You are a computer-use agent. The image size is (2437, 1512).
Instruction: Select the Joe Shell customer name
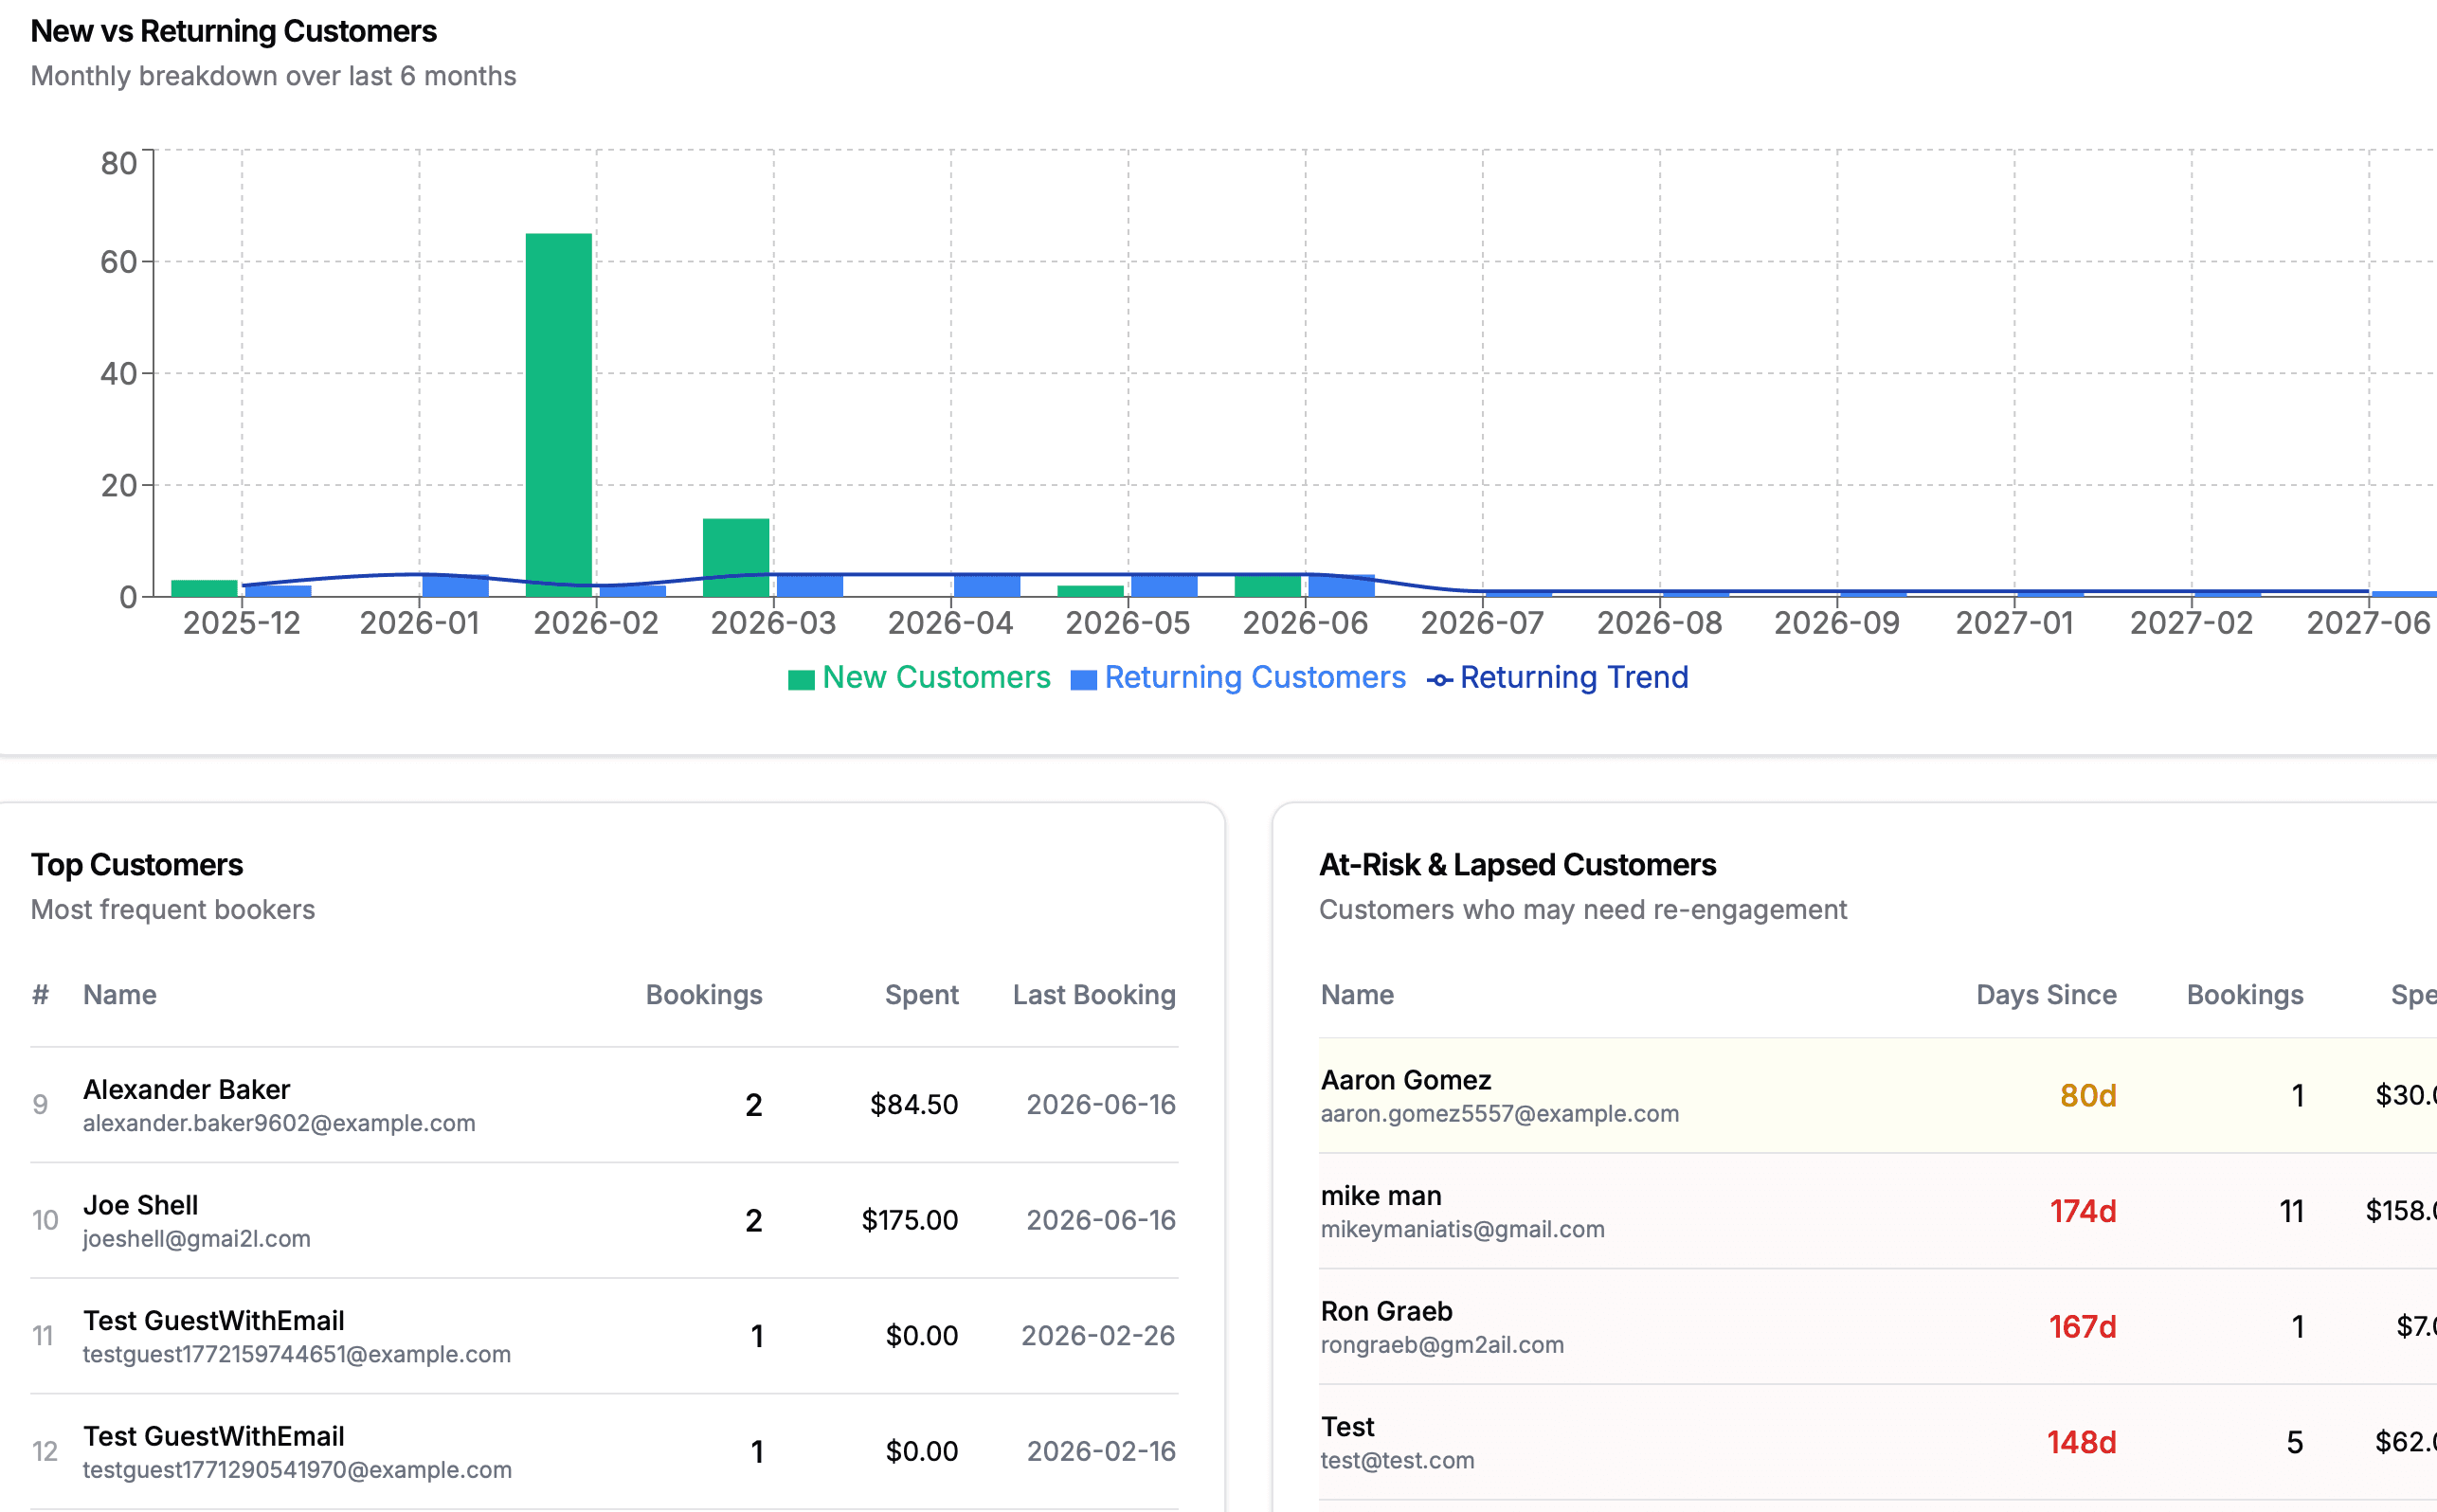[140, 1205]
